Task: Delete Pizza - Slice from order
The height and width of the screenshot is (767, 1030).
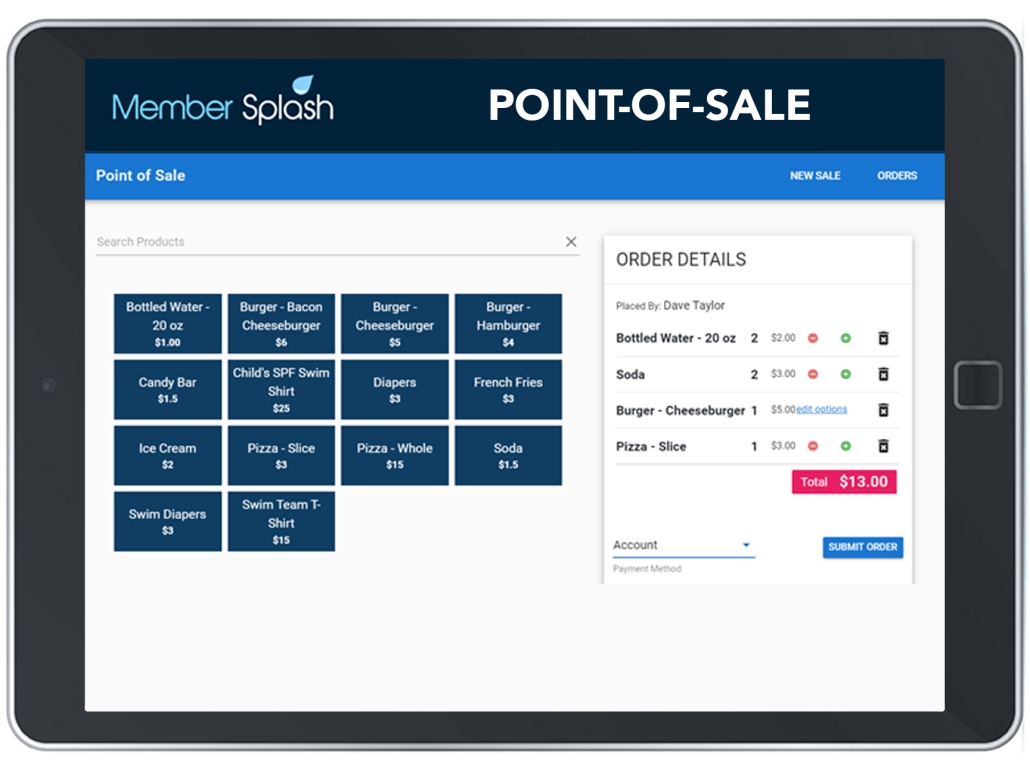Action: pyautogui.click(x=883, y=446)
